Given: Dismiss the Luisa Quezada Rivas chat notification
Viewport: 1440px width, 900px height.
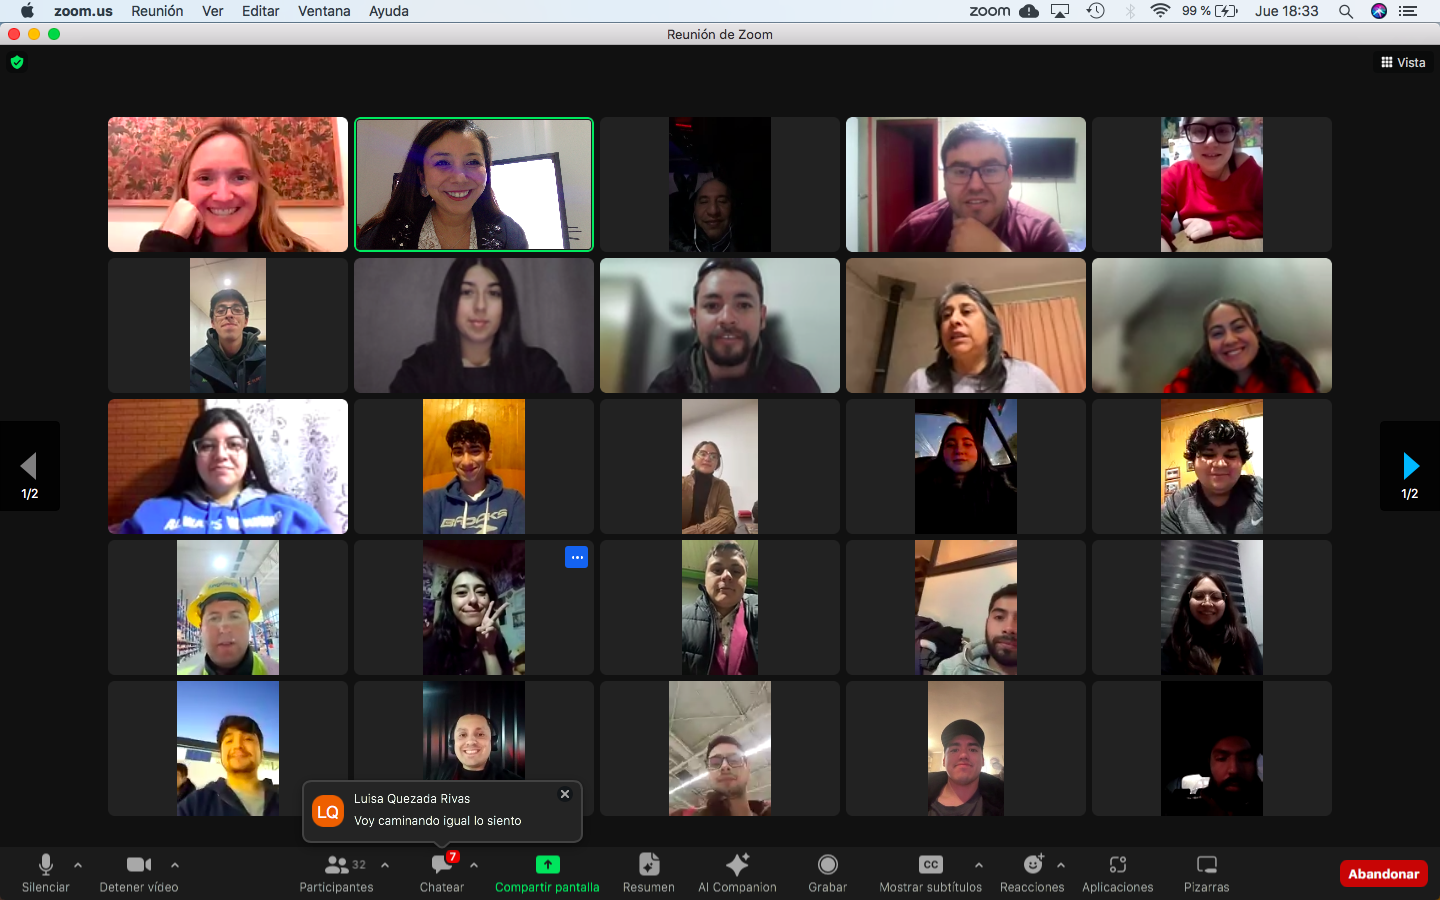Looking at the screenshot, I should pos(565,794).
